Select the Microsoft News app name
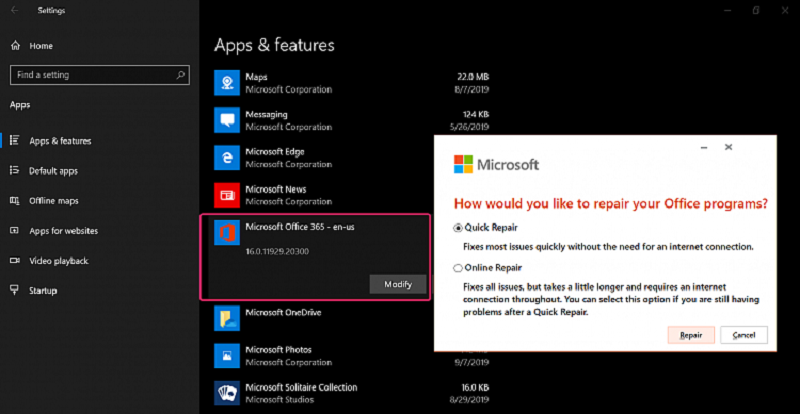This screenshot has width=800, height=414. pos(276,189)
